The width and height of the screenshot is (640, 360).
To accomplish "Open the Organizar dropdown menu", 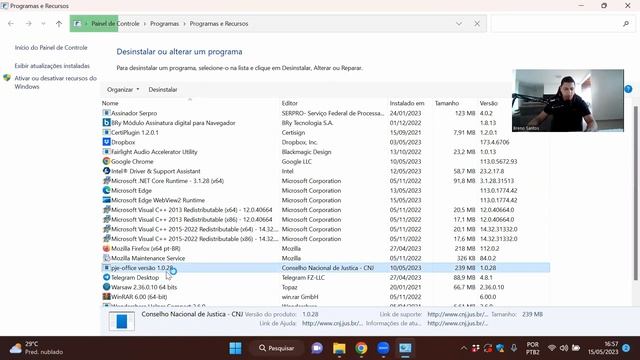I will click(x=123, y=89).
